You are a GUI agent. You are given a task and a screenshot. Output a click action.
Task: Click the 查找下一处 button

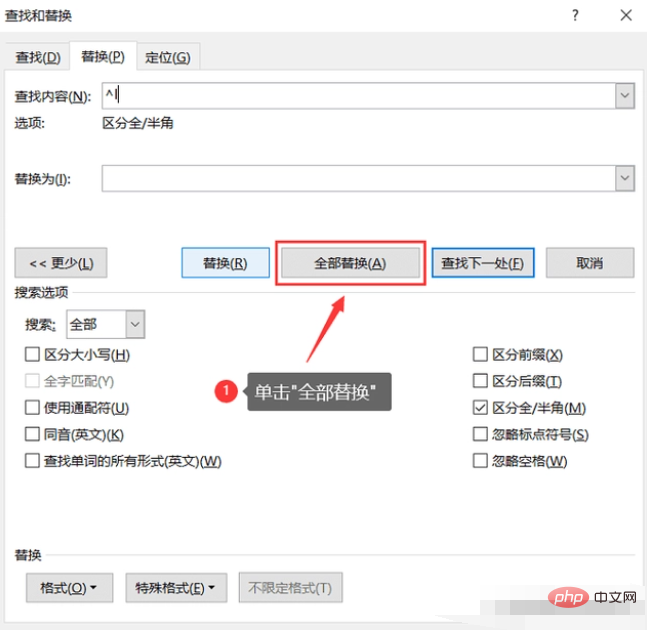(x=483, y=263)
